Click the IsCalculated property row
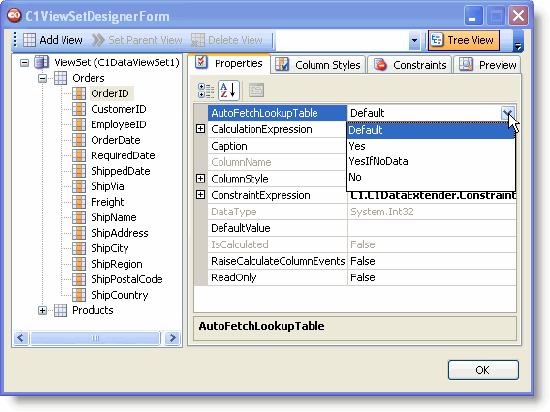 [x=362, y=245]
